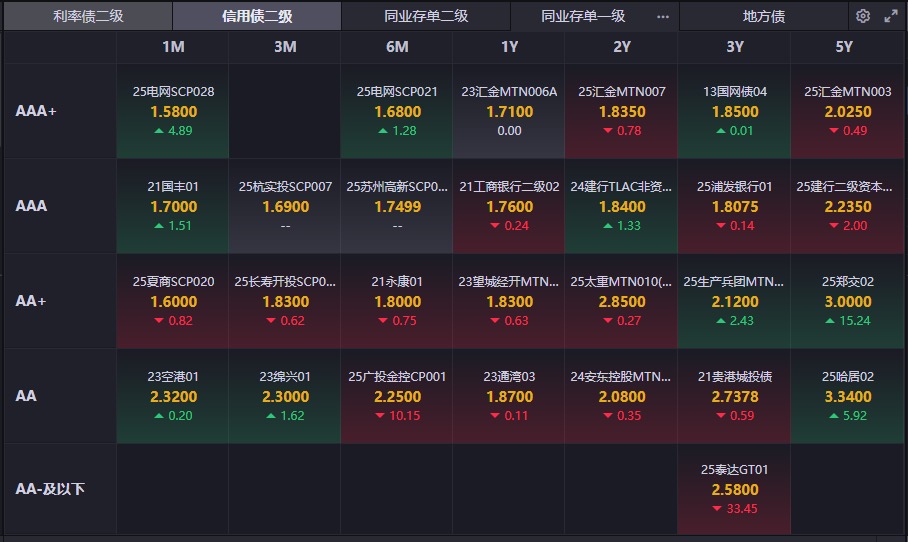Open the three-dots more tabs menu
This screenshot has width=908, height=542.
663,16
